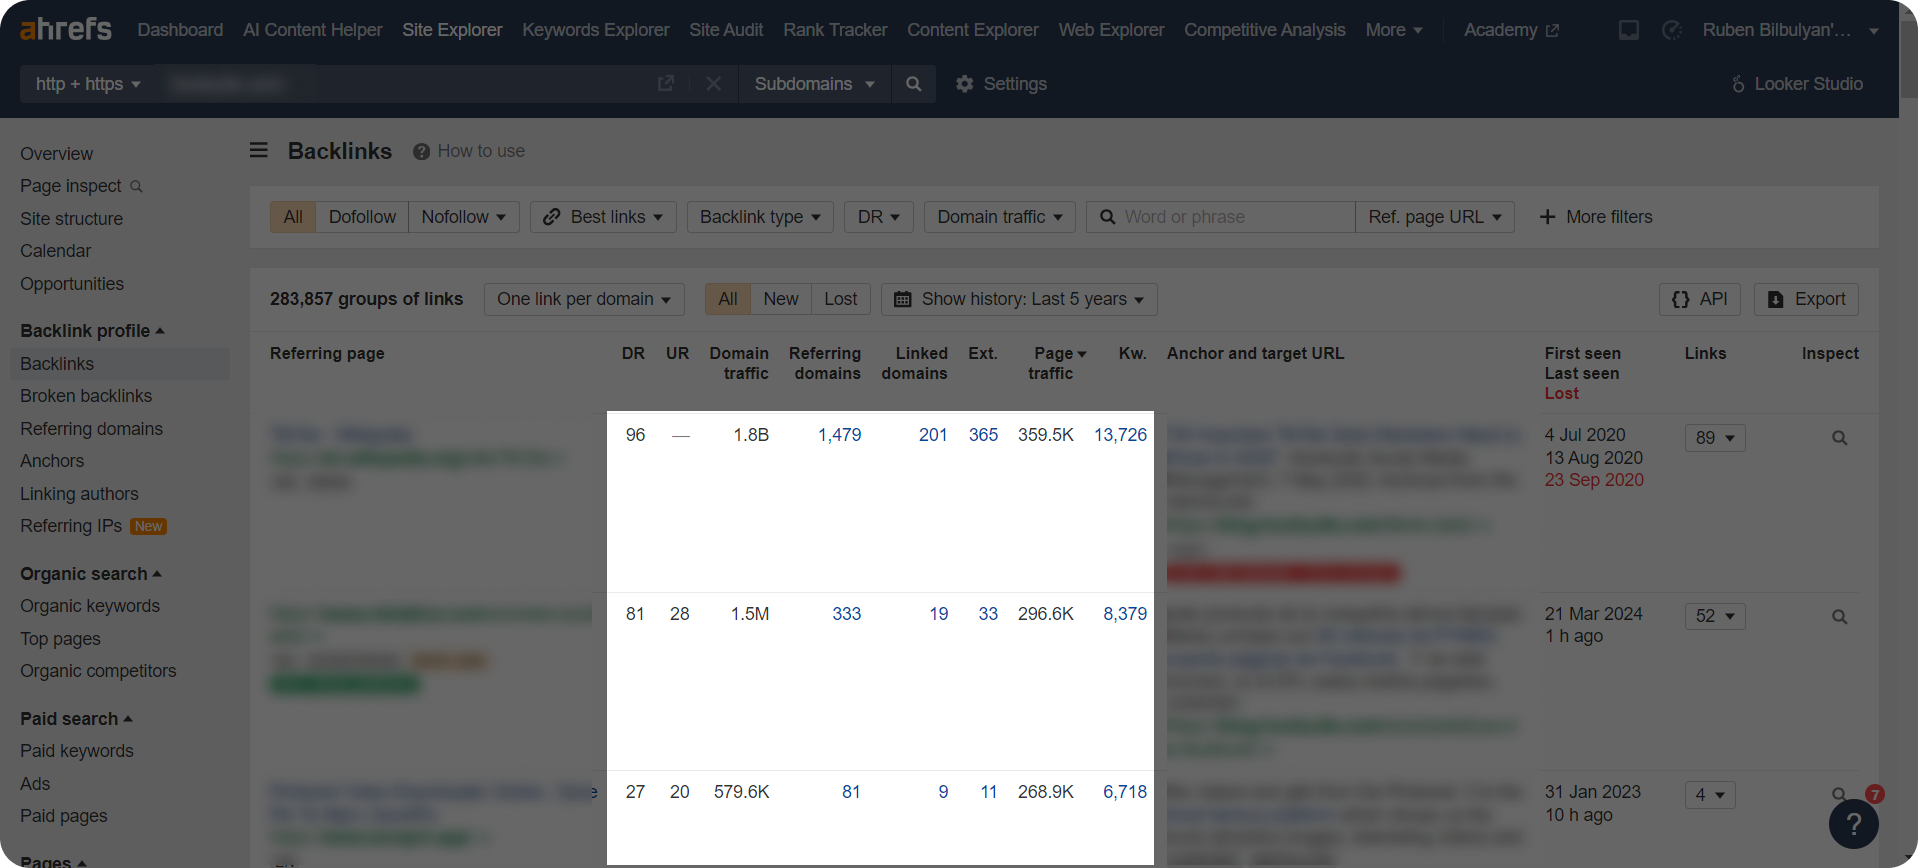The image size is (1918, 868).
Task: Open Rank Tracker in top navigation
Action: point(835,30)
